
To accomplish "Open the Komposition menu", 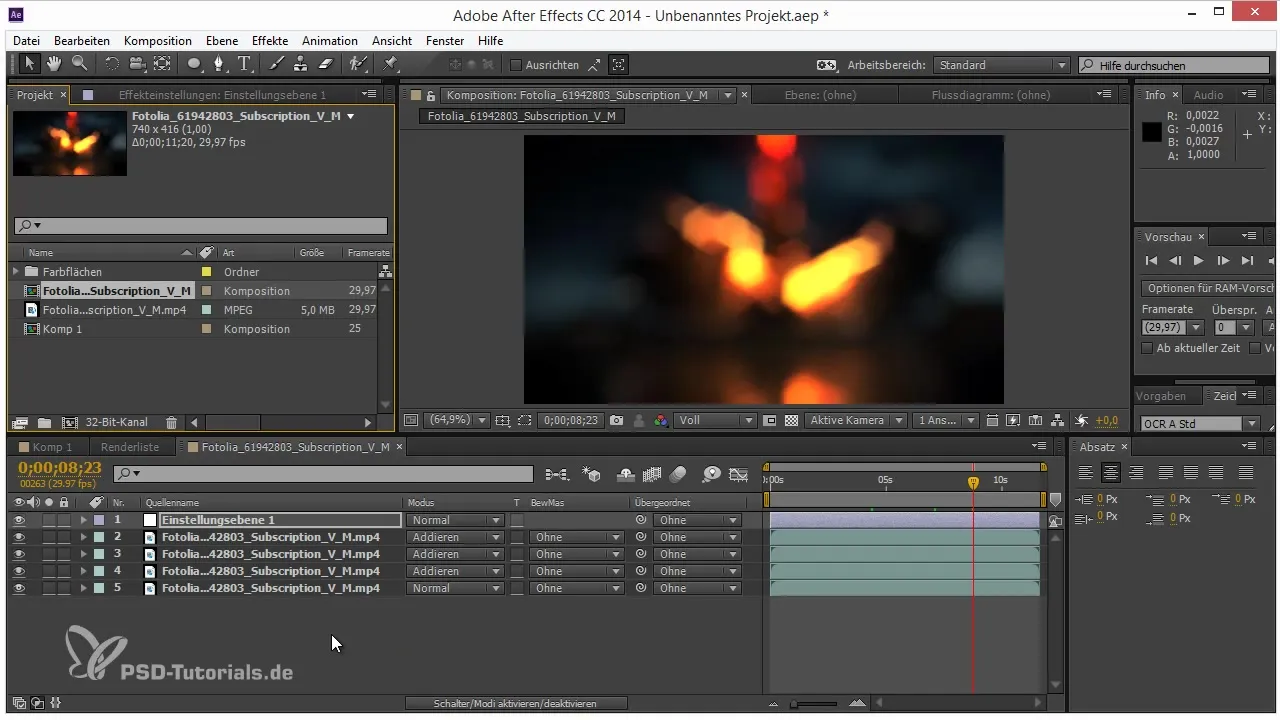I will (158, 41).
